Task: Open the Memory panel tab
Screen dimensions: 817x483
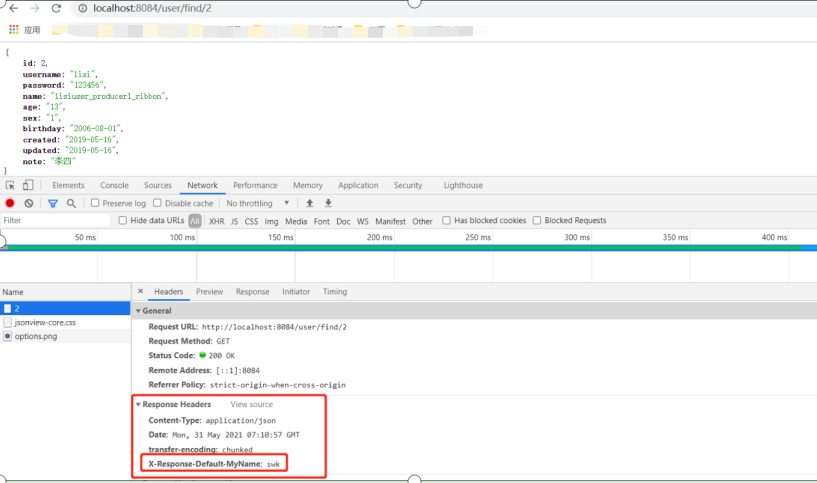Action: (308, 185)
